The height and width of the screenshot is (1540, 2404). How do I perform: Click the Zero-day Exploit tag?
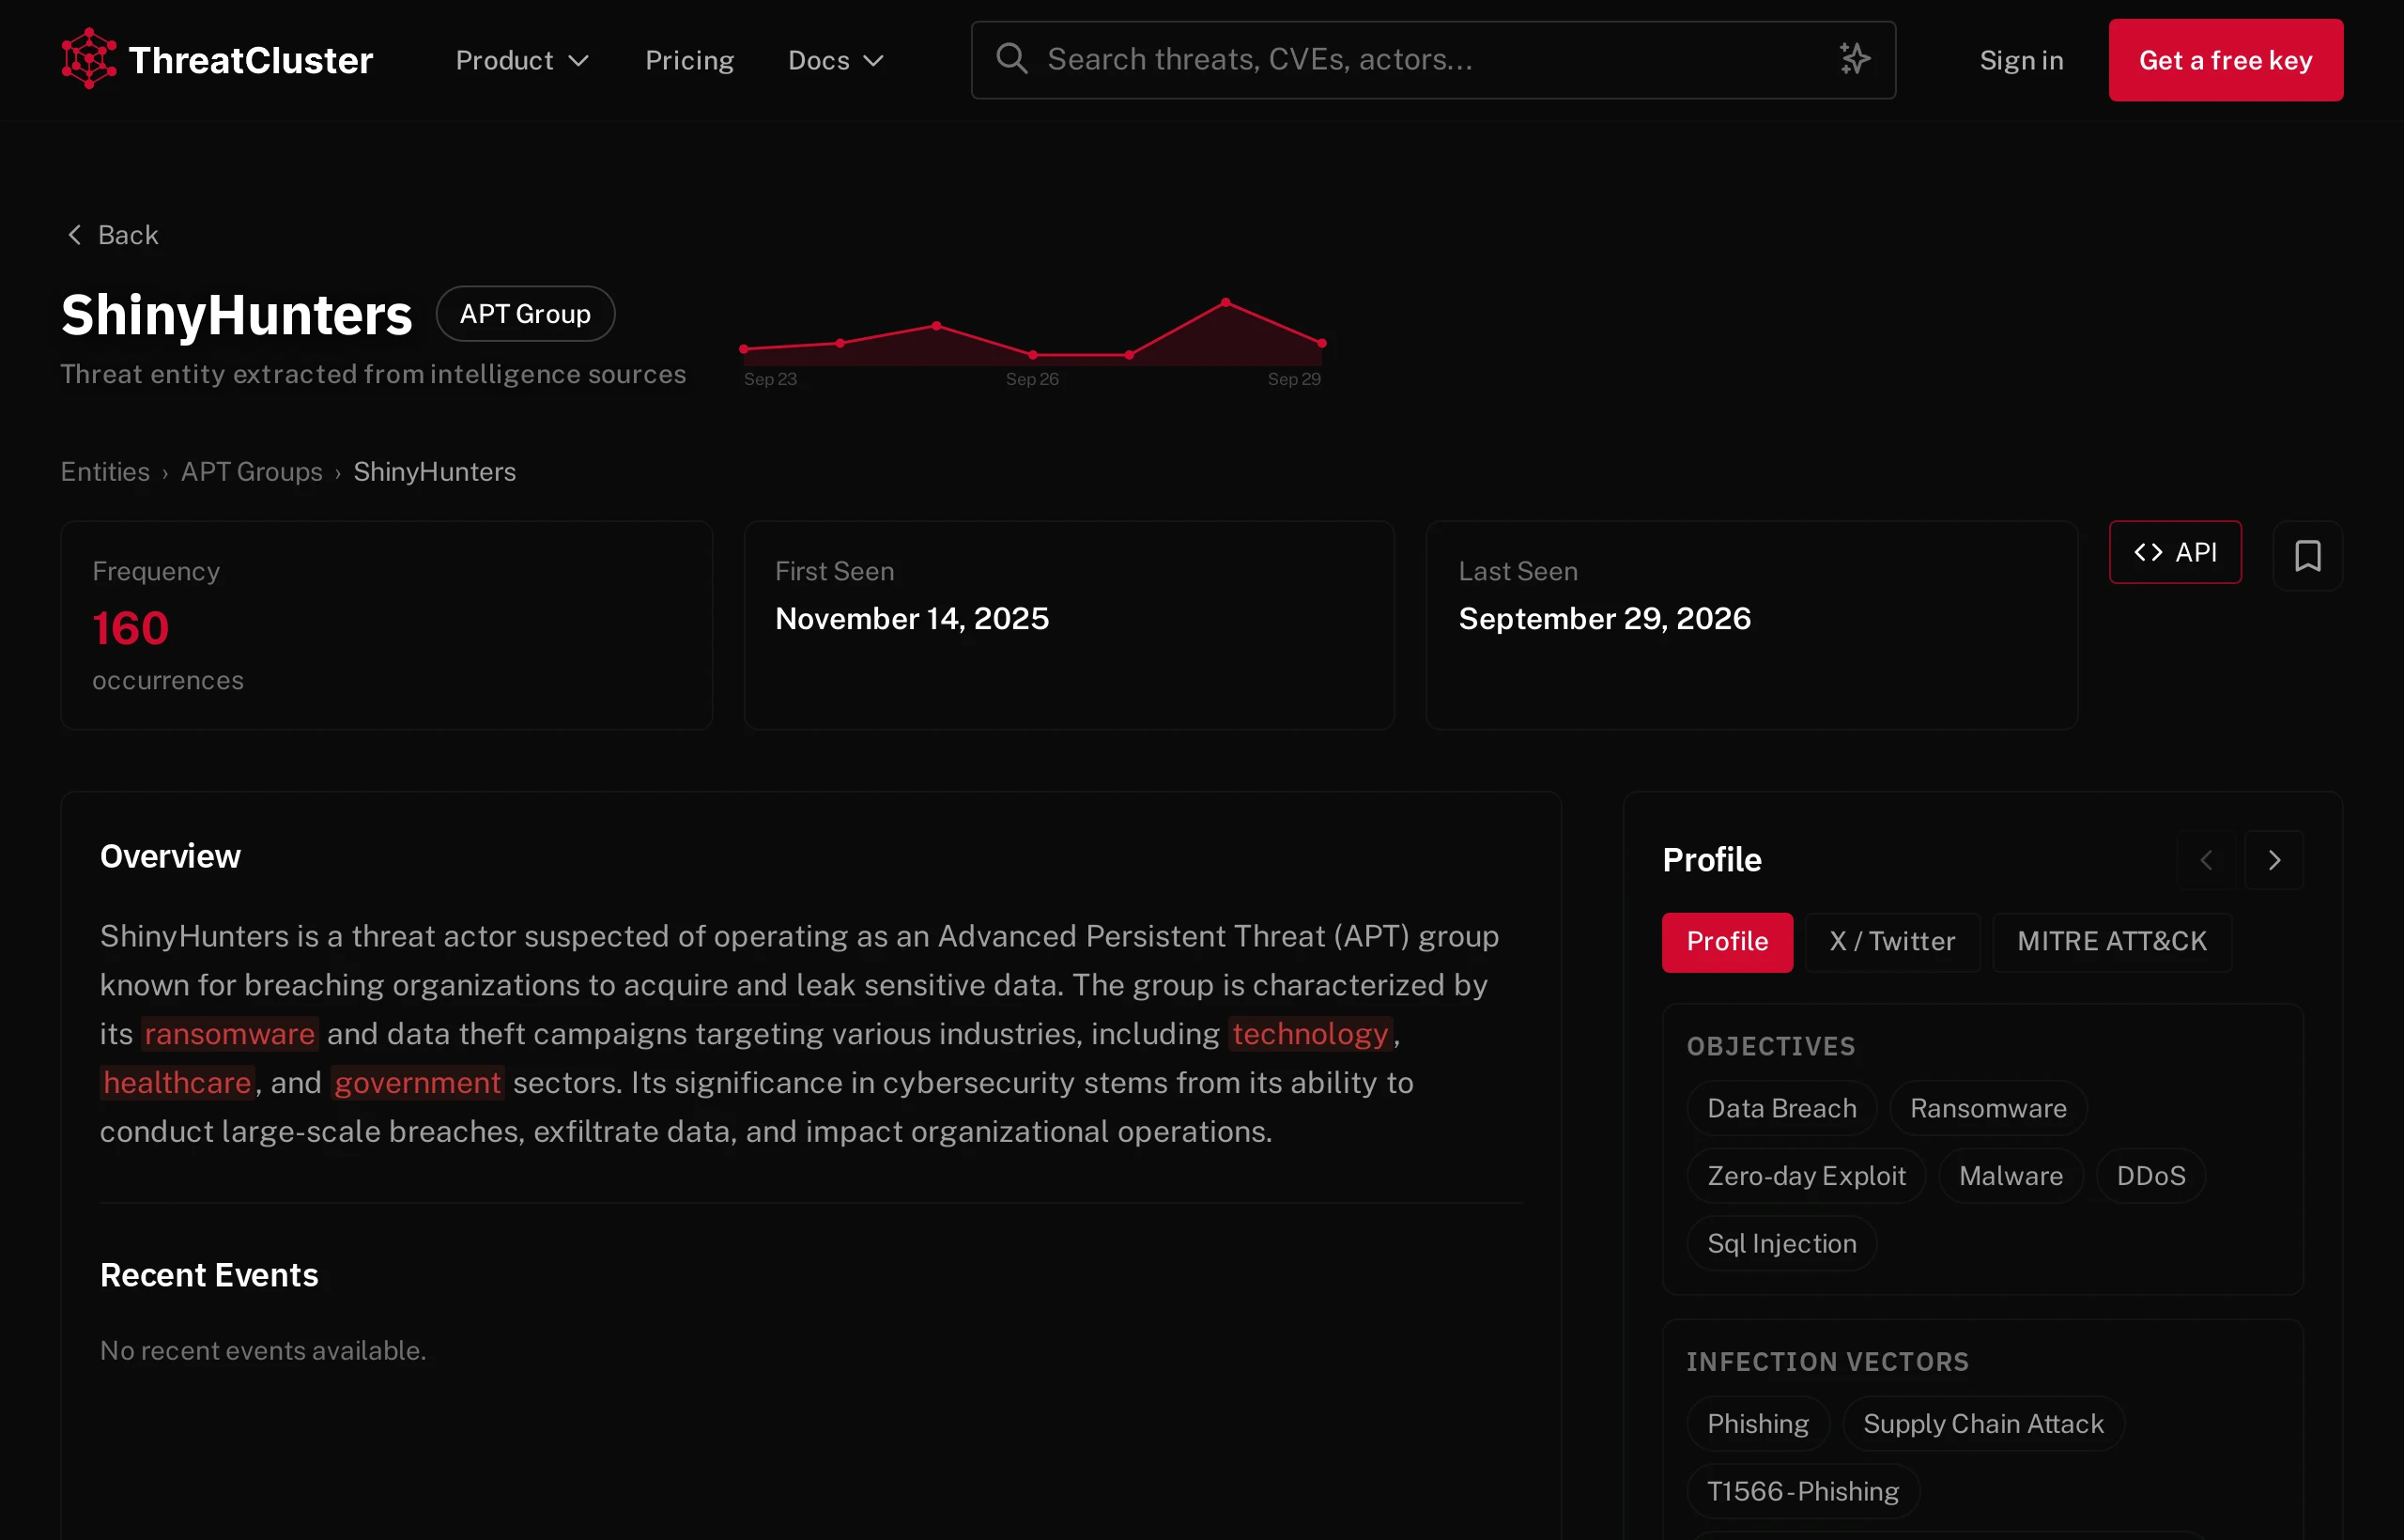1806,1176
